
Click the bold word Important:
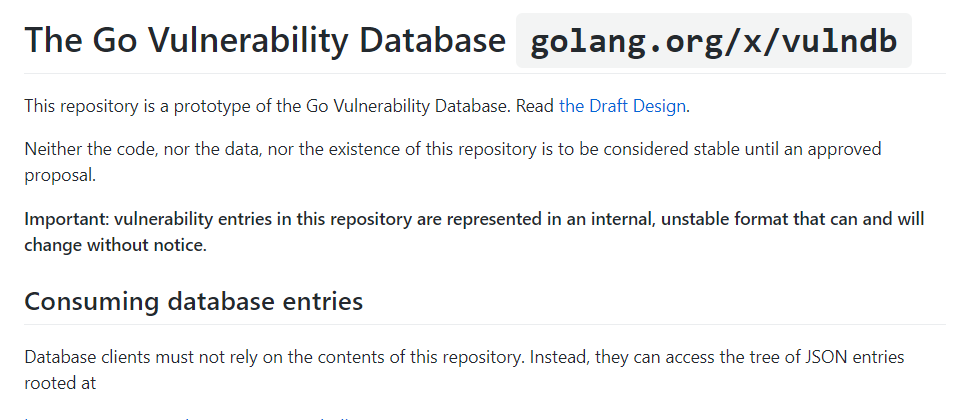[67, 219]
